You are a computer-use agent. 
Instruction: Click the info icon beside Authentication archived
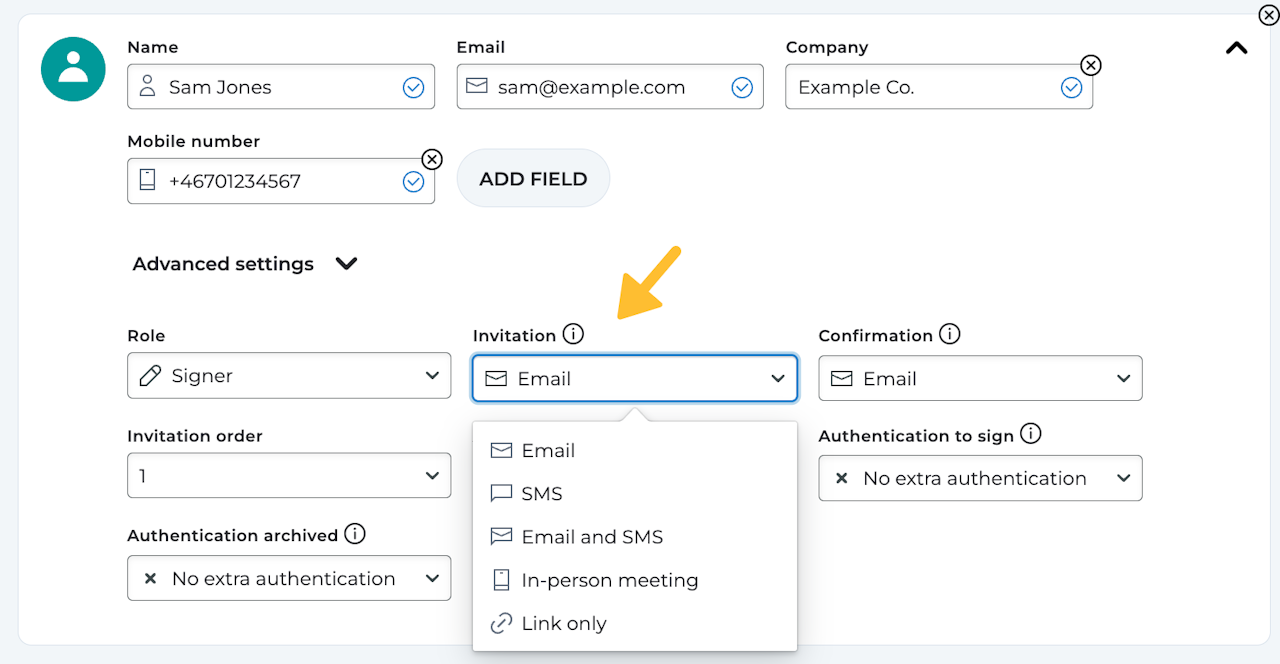coord(355,534)
